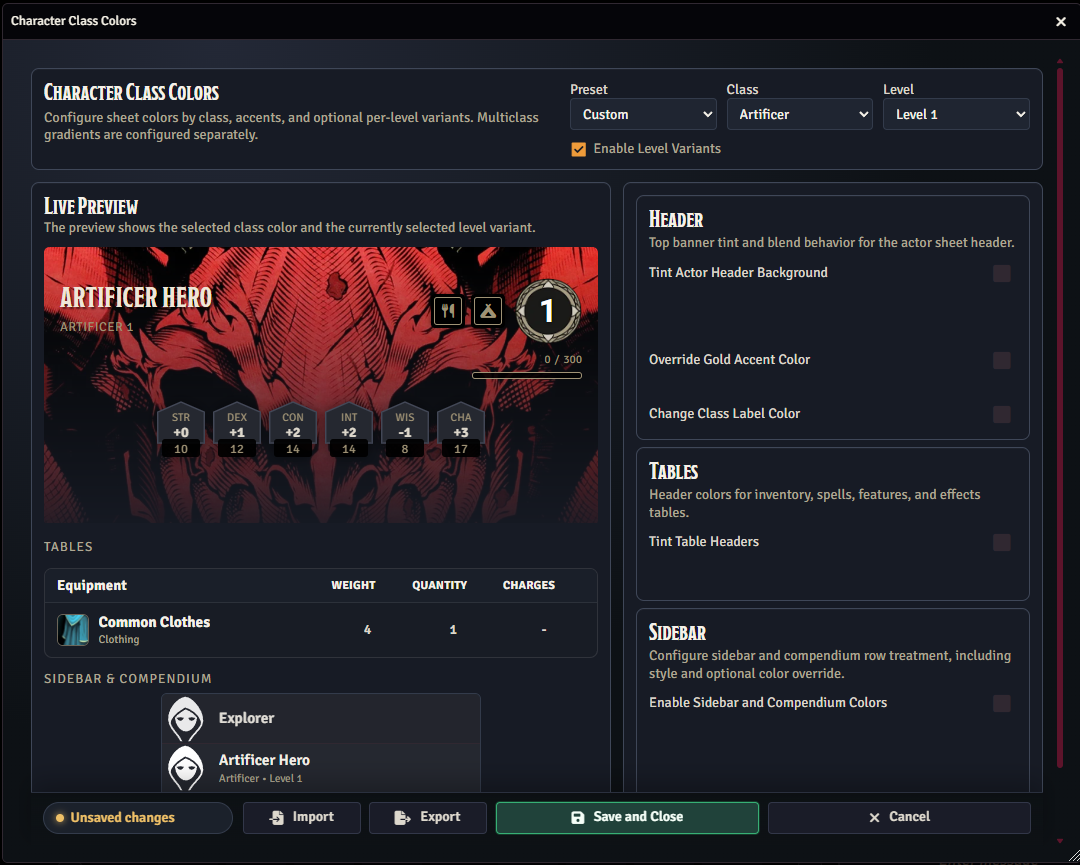Enable Tint Actor Header Background
1080x865 pixels.
(1001, 273)
